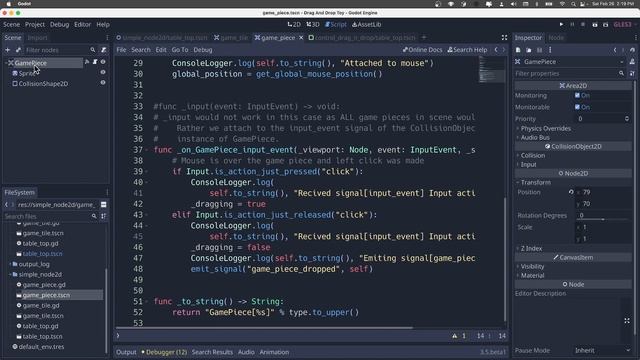
Task: Click the script warnings icon in the status bar
Action: pyautogui.click(x=455, y=336)
